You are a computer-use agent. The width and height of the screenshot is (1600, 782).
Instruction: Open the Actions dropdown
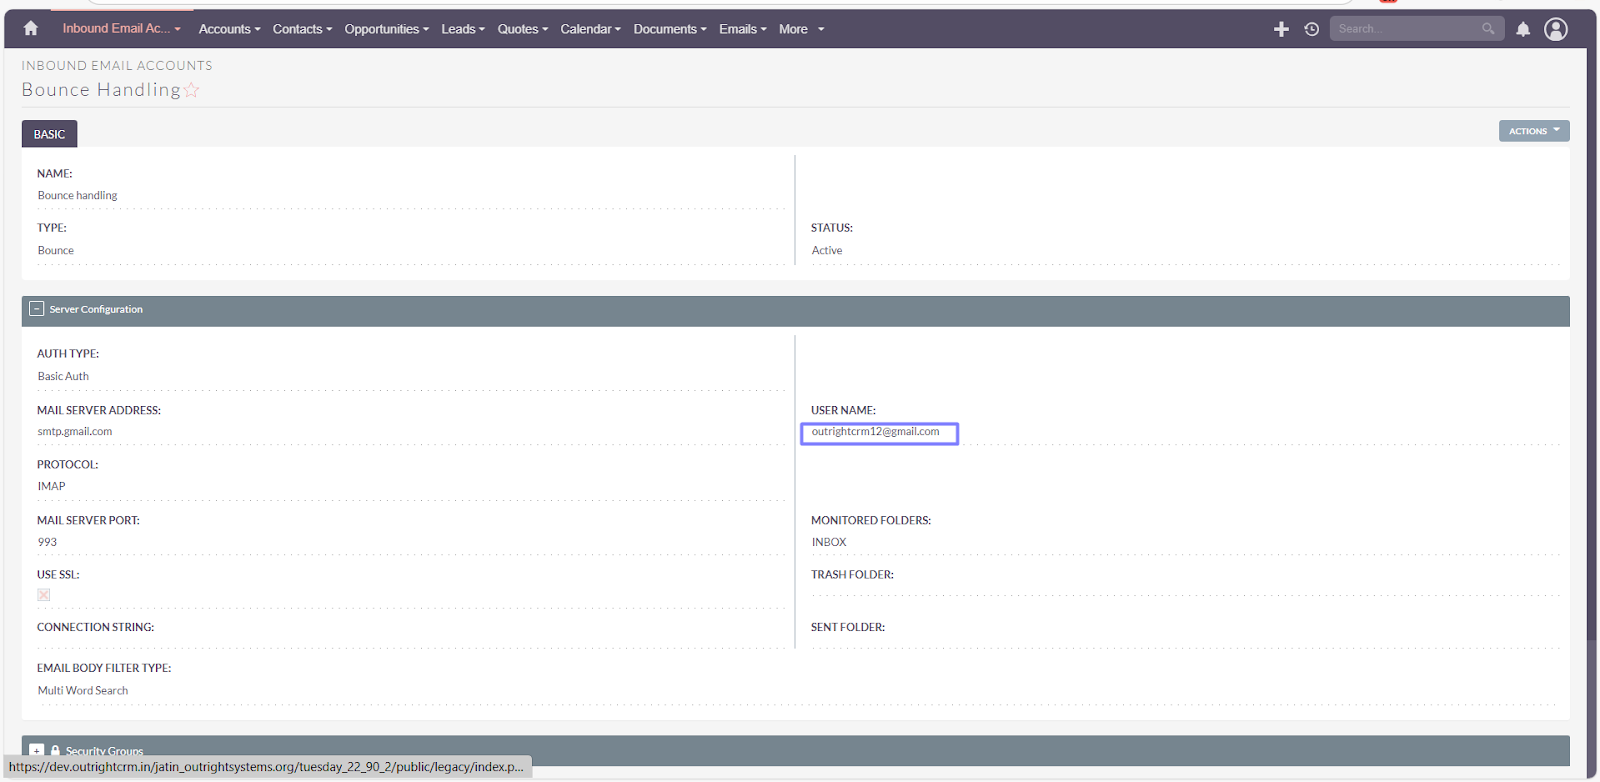1533,131
